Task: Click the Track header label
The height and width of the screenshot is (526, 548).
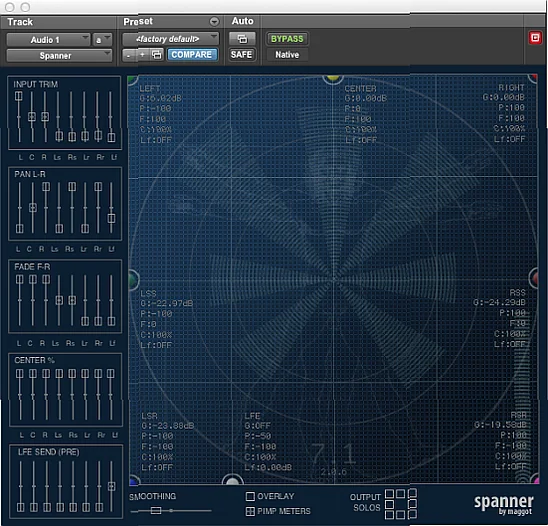Action: click(20, 22)
